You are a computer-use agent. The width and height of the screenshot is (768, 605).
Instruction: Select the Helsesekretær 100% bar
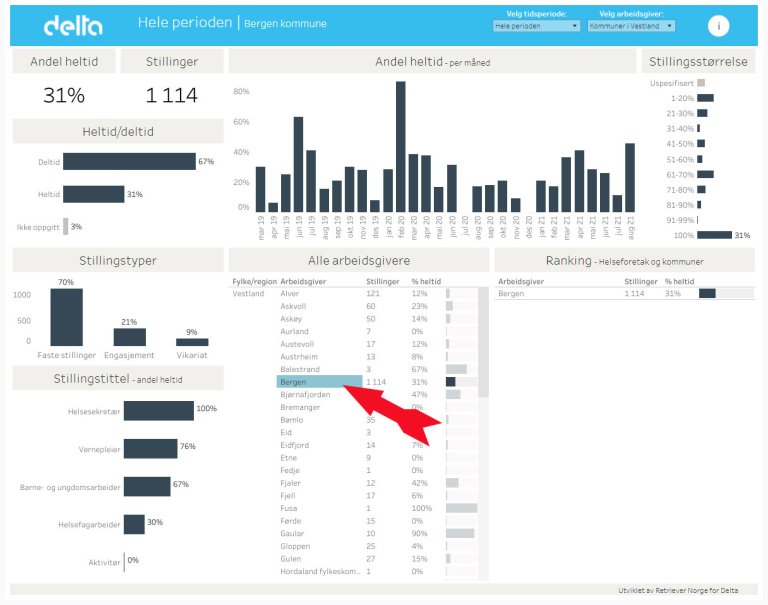click(x=159, y=411)
